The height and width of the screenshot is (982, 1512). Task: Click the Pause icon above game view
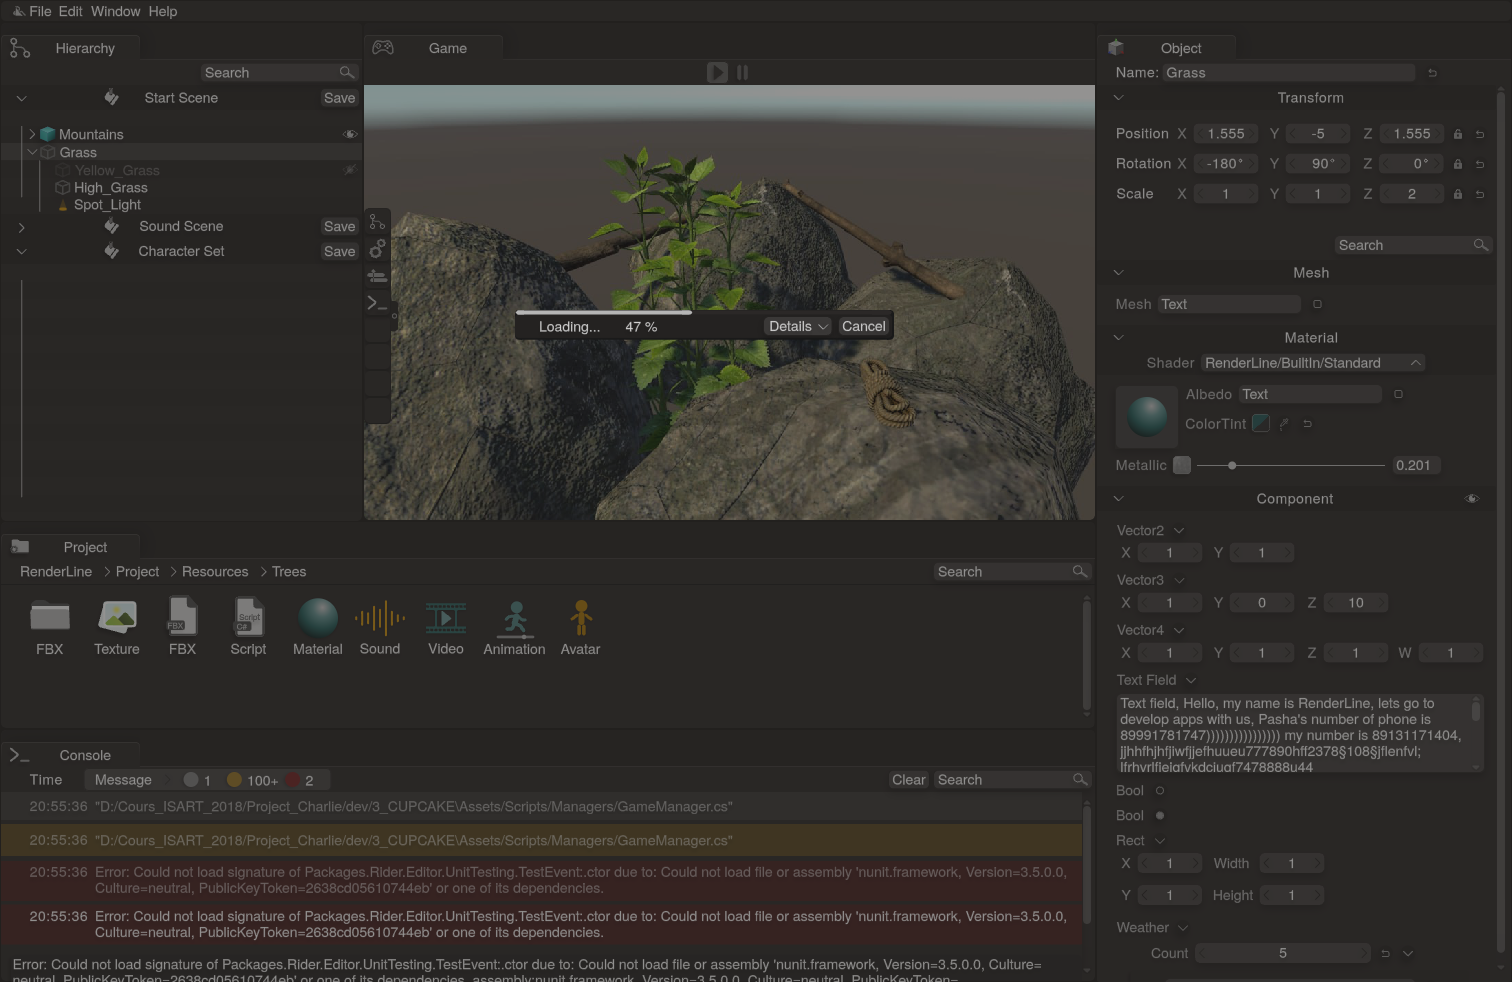(742, 72)
